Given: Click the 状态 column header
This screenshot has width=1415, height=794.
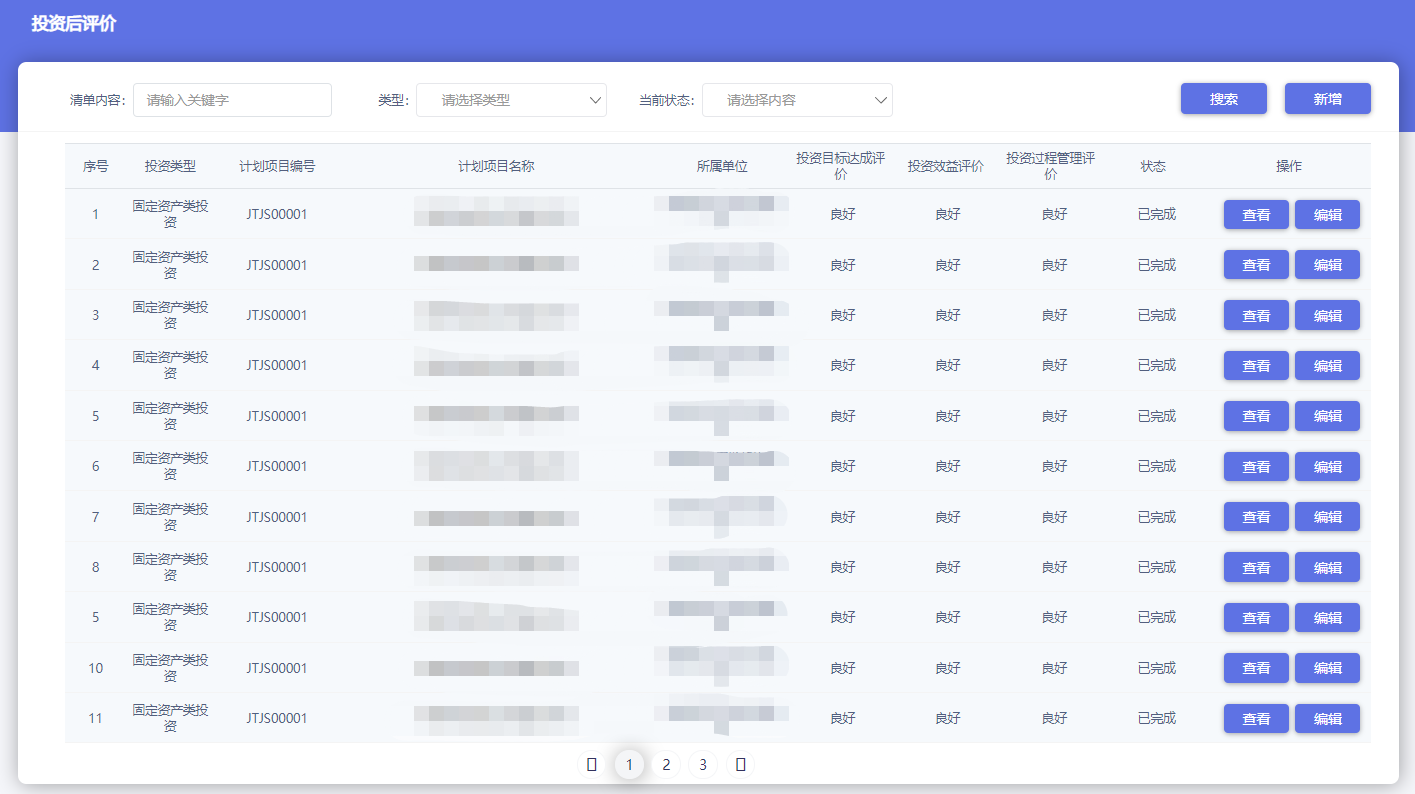Looking at the screenshot, I should pos(1153,166).
